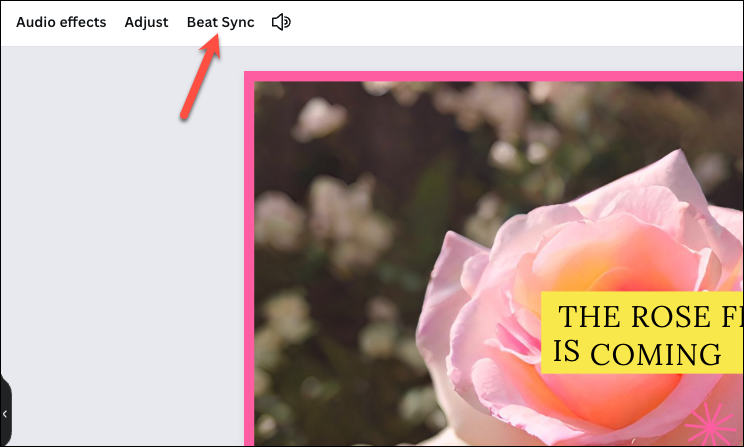Expand the collapsed side panel arrow
This screenshot has width=744, height=447.
click(5, 414)
